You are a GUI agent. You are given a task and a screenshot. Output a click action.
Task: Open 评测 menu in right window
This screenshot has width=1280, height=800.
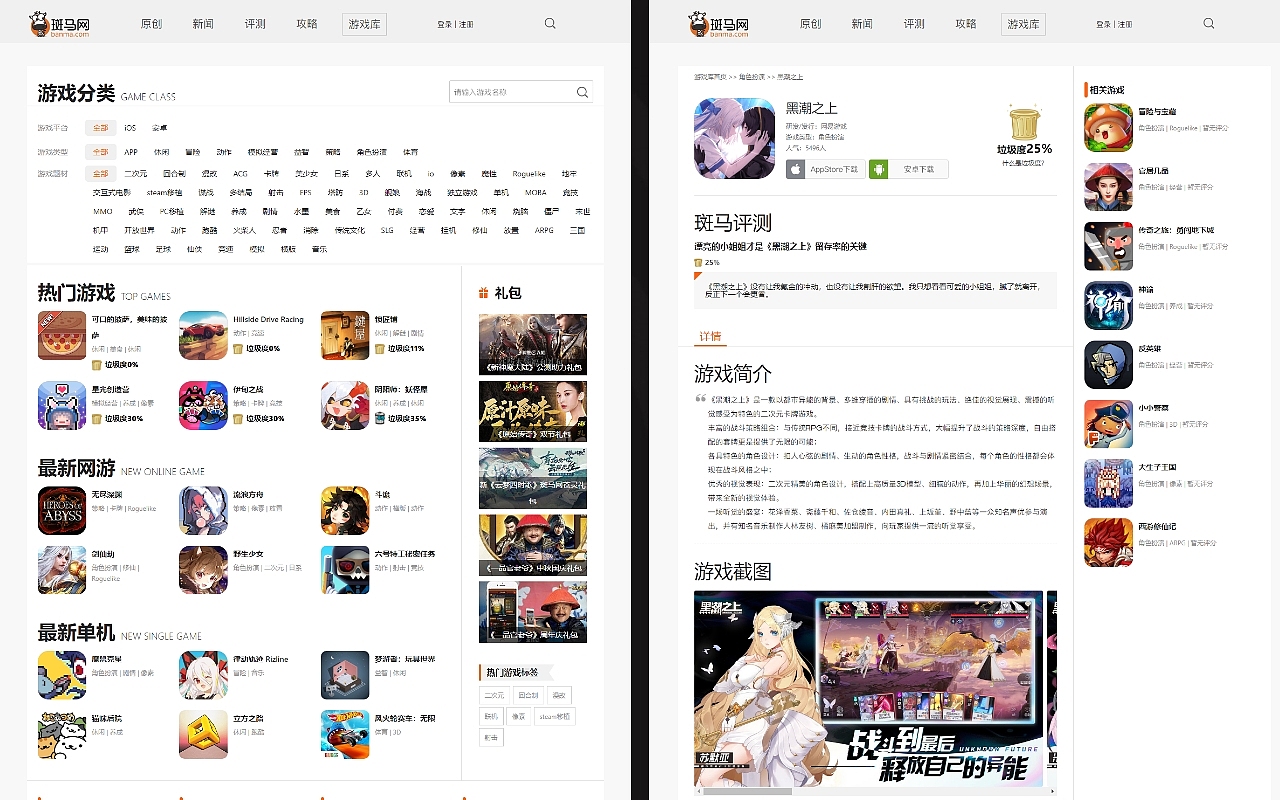pyautogui.click(x=914, y=24)
